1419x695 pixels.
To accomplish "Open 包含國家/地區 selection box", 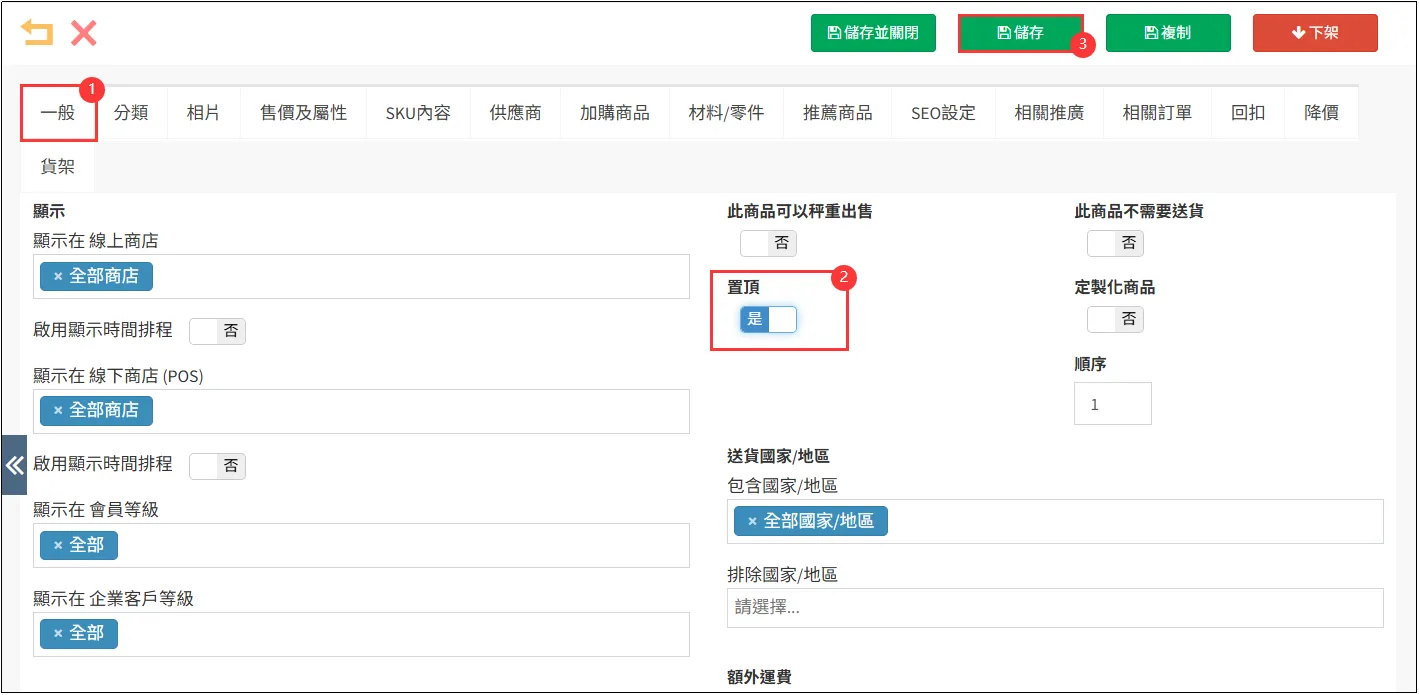I will [x=1130, y=521].
